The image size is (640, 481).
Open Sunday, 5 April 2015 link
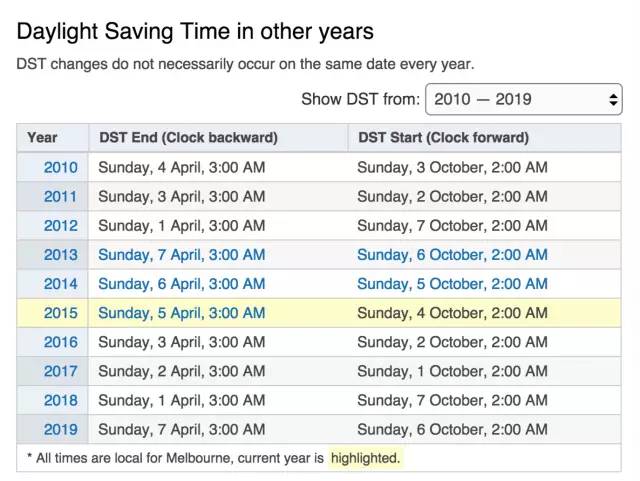[182, 313]
